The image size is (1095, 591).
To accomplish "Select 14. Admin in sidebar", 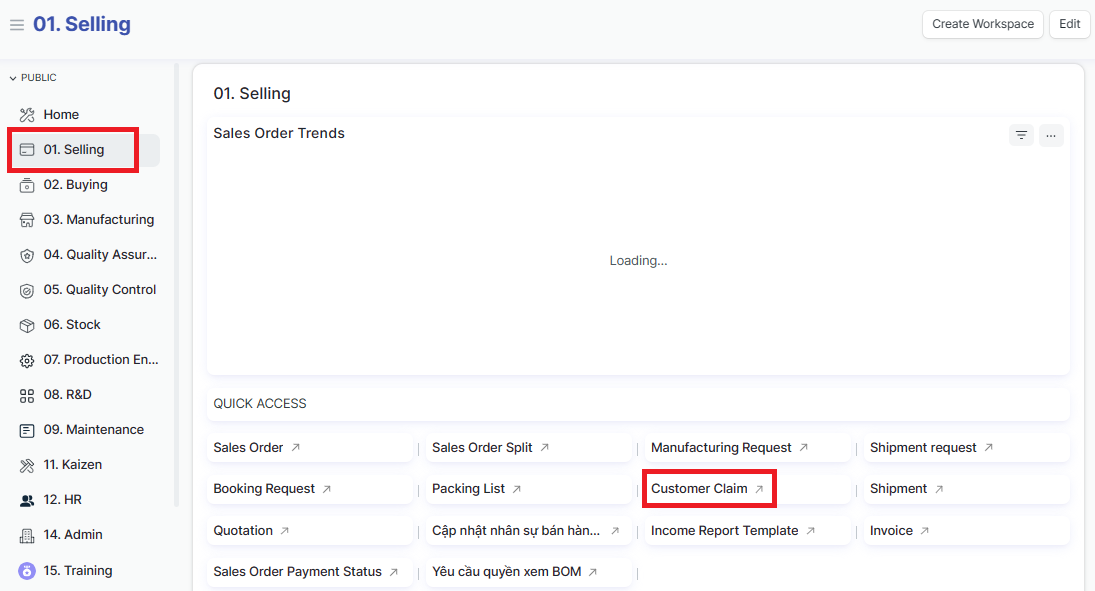I will (x=73, y=535).
